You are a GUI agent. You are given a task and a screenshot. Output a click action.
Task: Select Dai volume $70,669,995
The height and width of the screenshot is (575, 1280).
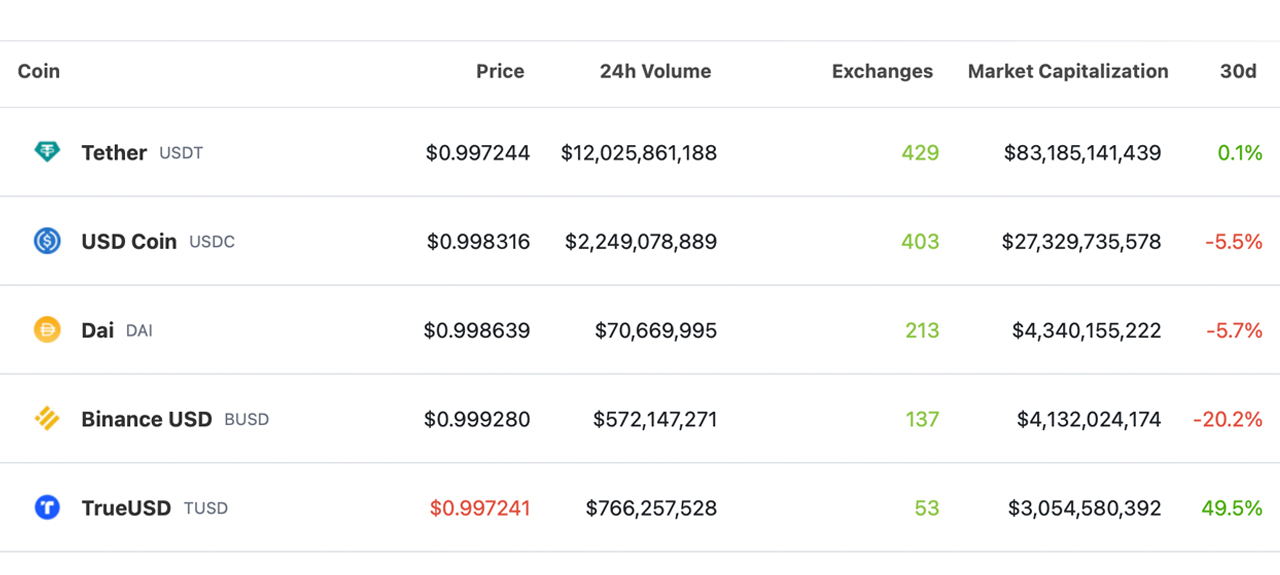click(656, 330)
